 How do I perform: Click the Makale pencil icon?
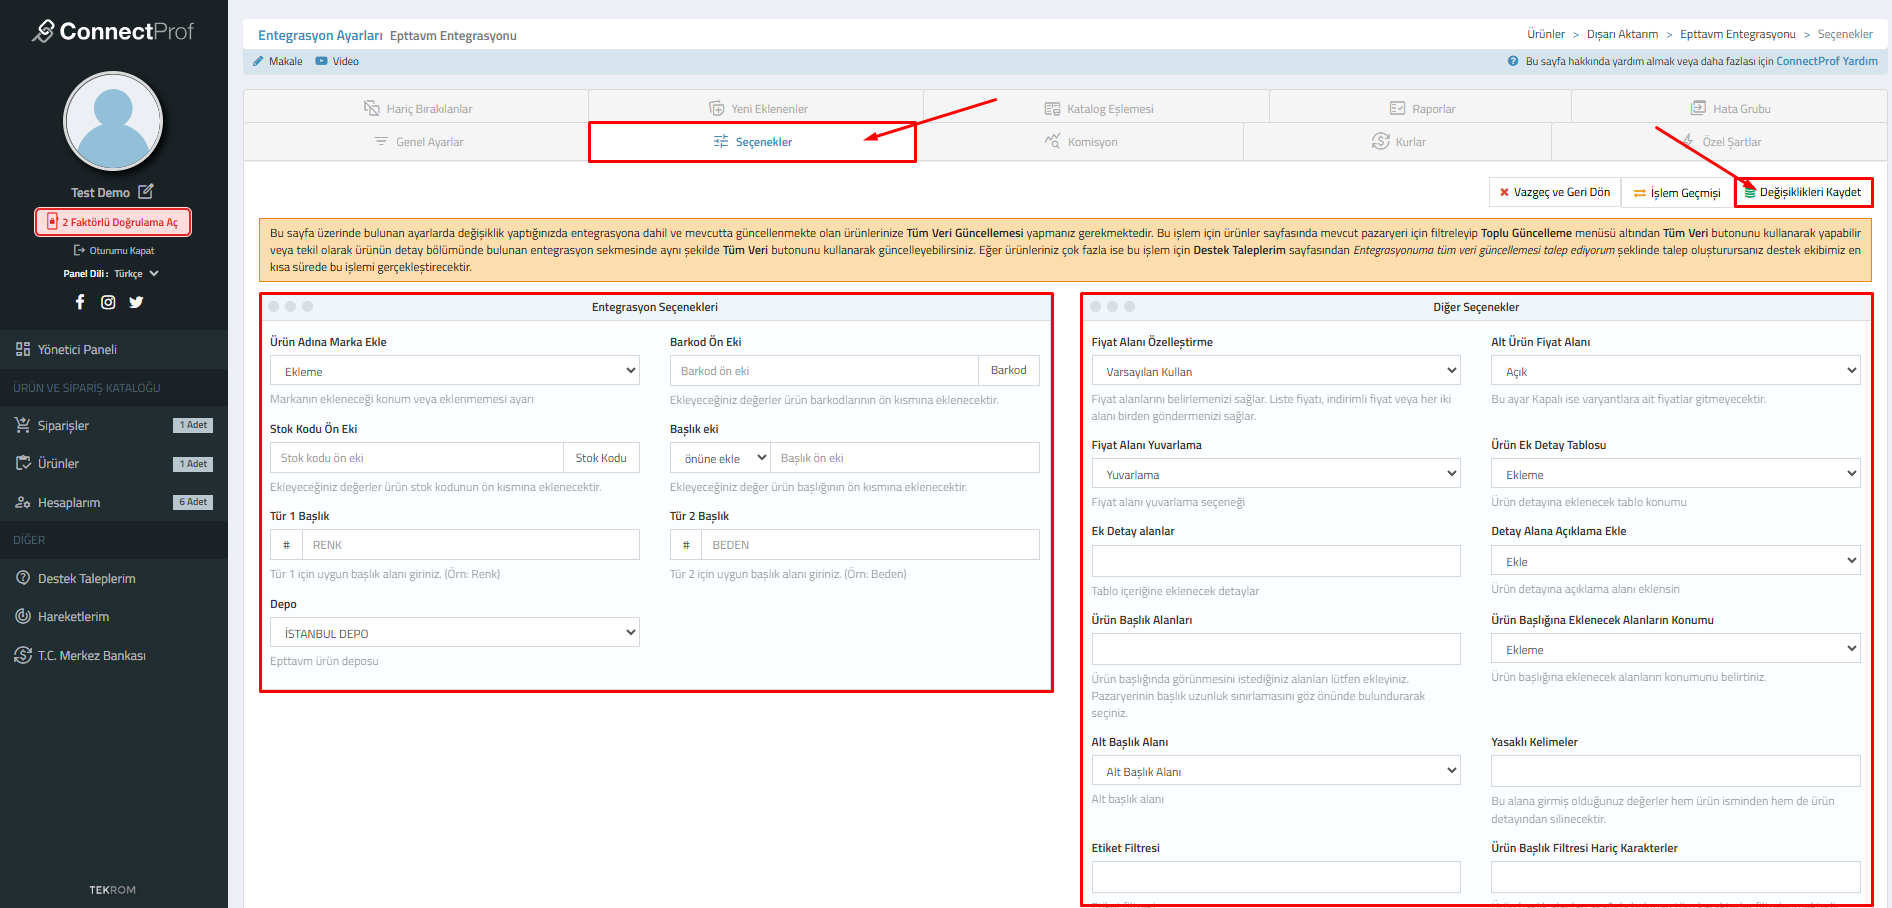258,61
